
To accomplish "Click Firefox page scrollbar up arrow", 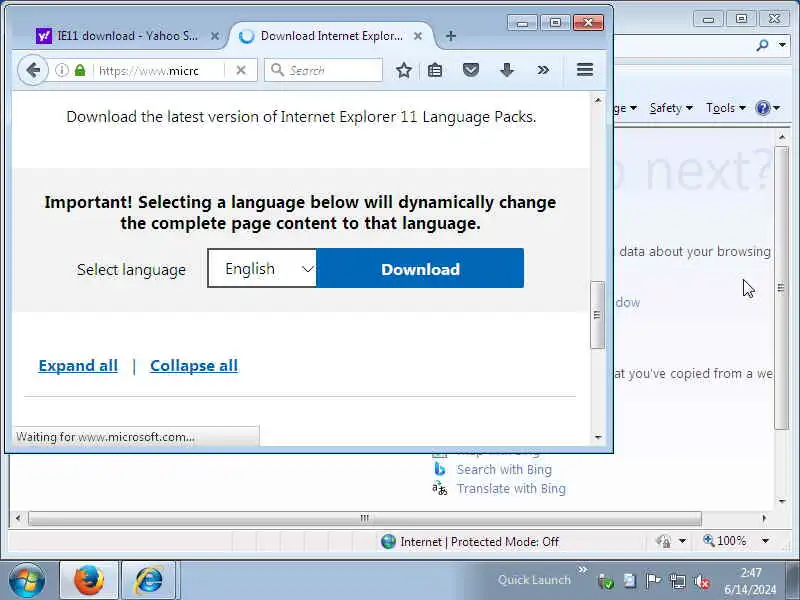I will point(598,101).
